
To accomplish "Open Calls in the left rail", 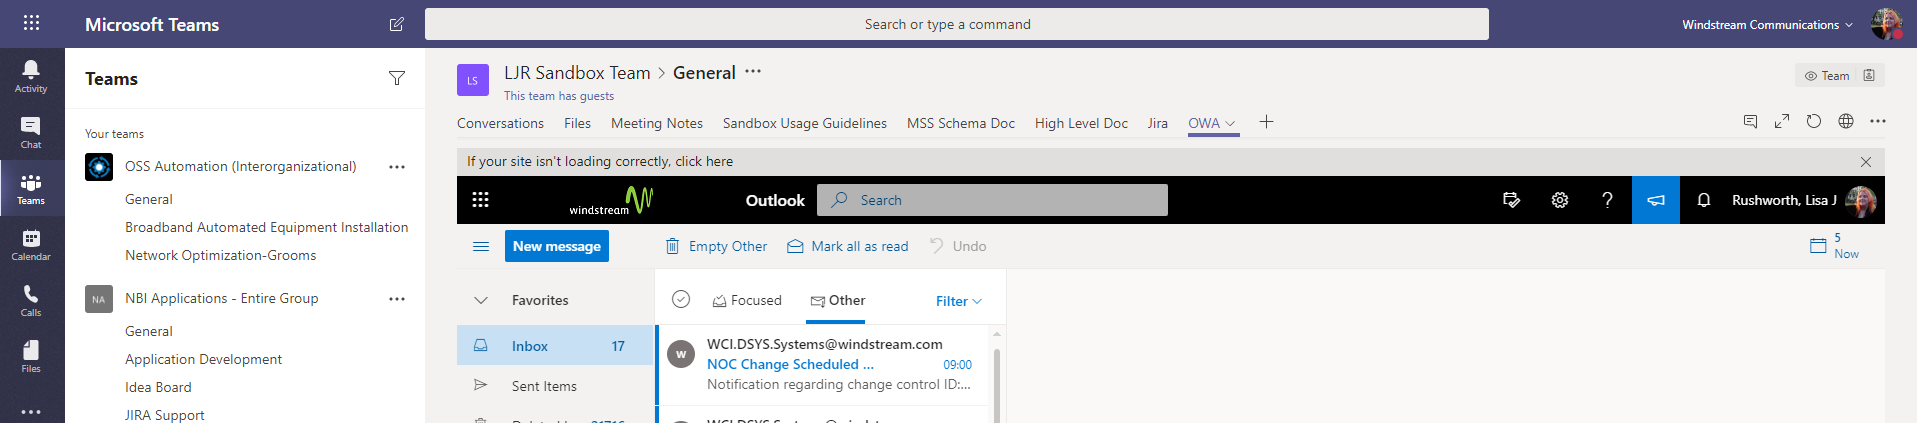I will coord(31,300).
